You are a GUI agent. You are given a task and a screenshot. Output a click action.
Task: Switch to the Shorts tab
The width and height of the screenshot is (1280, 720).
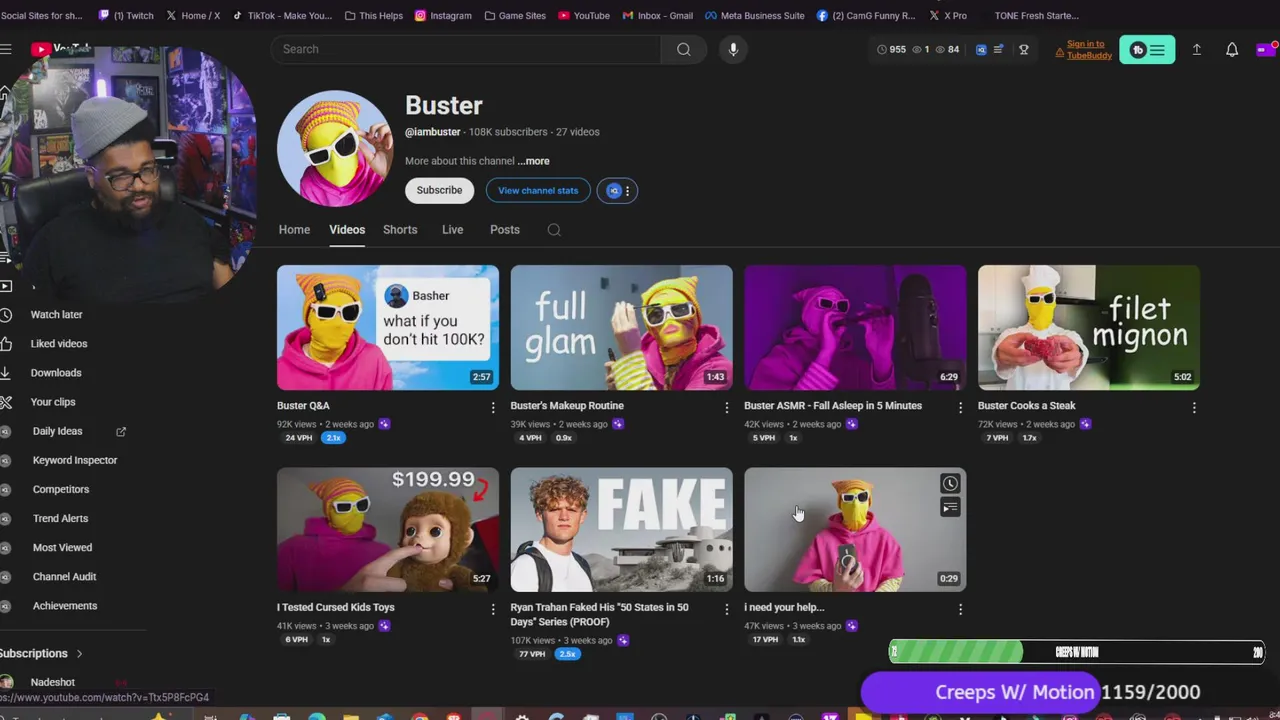400,230
